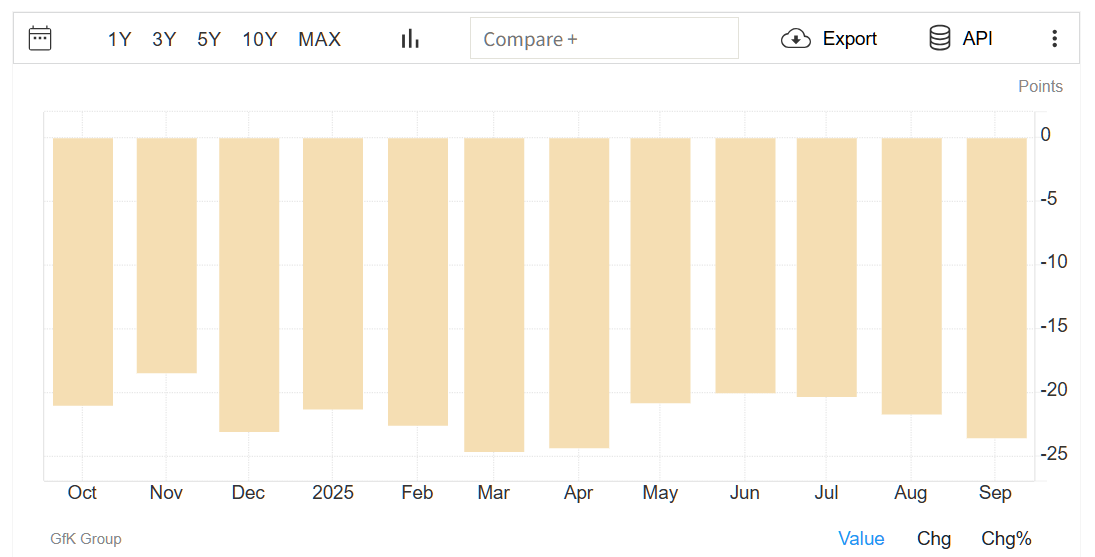
Task: Choose the 10Y time range
Action: 260,39
